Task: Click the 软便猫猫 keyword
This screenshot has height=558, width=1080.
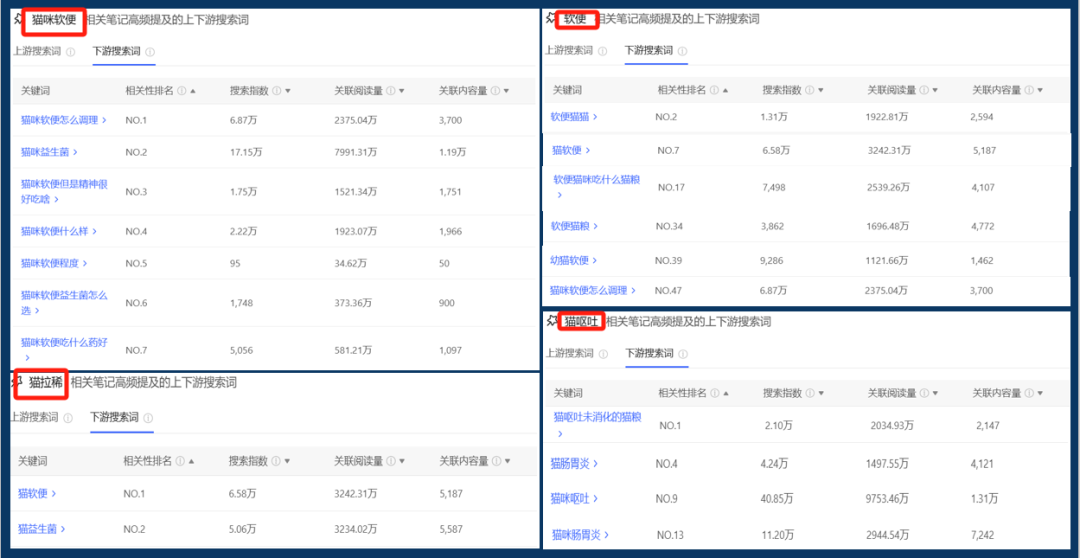Action: tap(574, 117)
